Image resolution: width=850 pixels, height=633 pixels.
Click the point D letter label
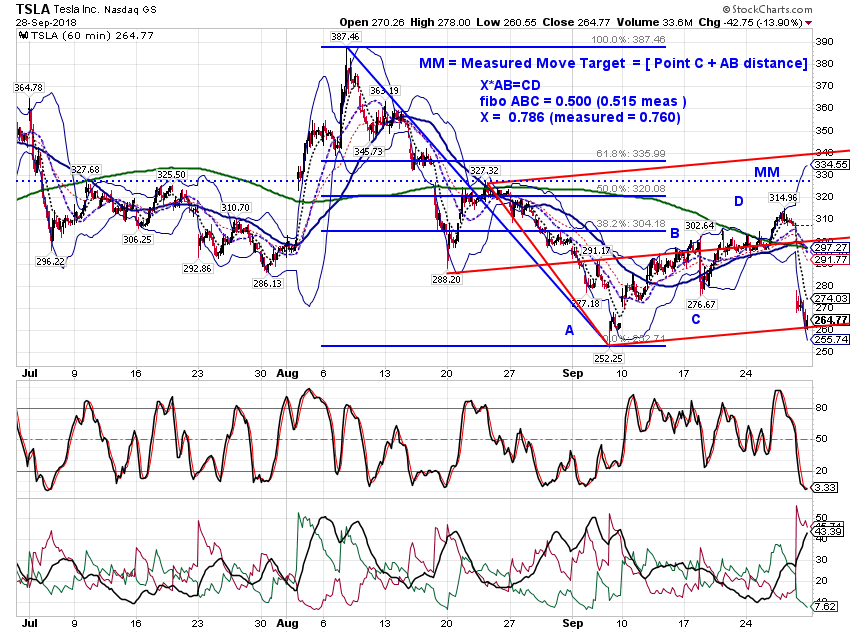738,202
